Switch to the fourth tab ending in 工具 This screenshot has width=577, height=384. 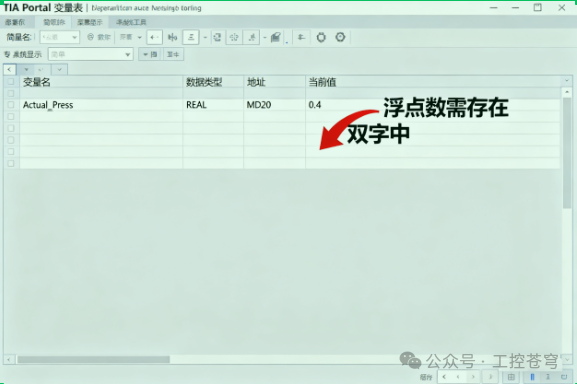[131, 22]
